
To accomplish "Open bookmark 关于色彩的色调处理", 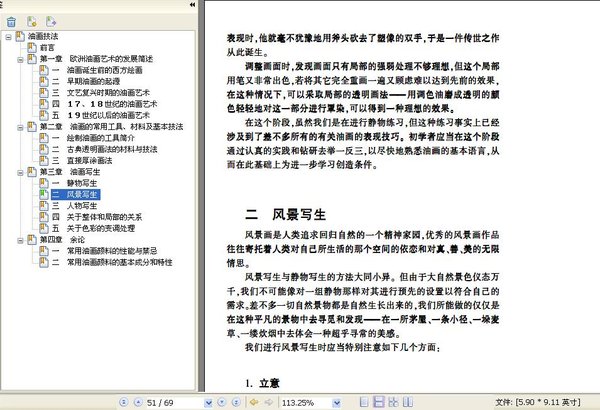I will pyautogui.click(x=93, y=228).
